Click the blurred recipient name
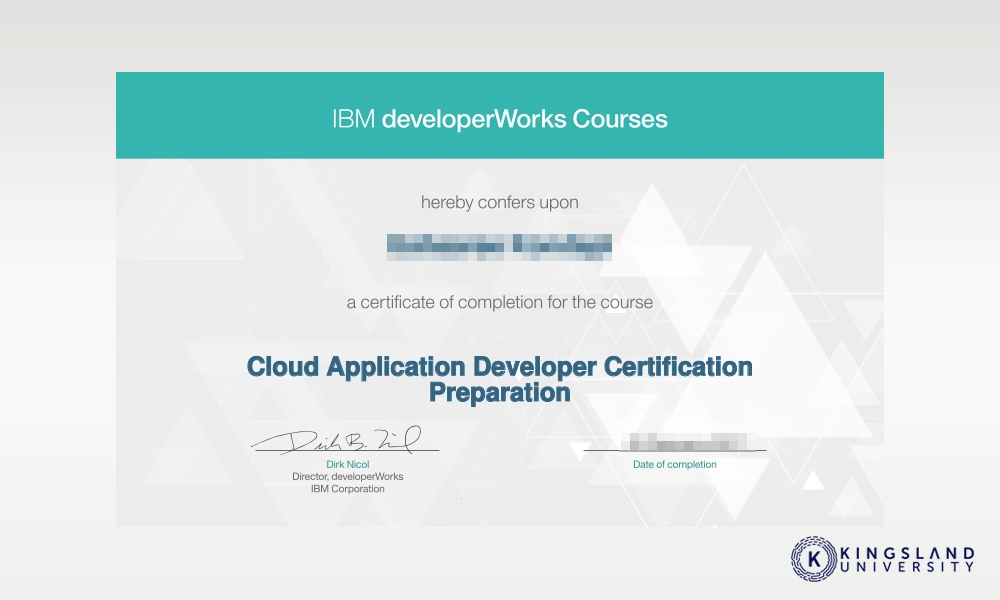 tap(499, 247)
